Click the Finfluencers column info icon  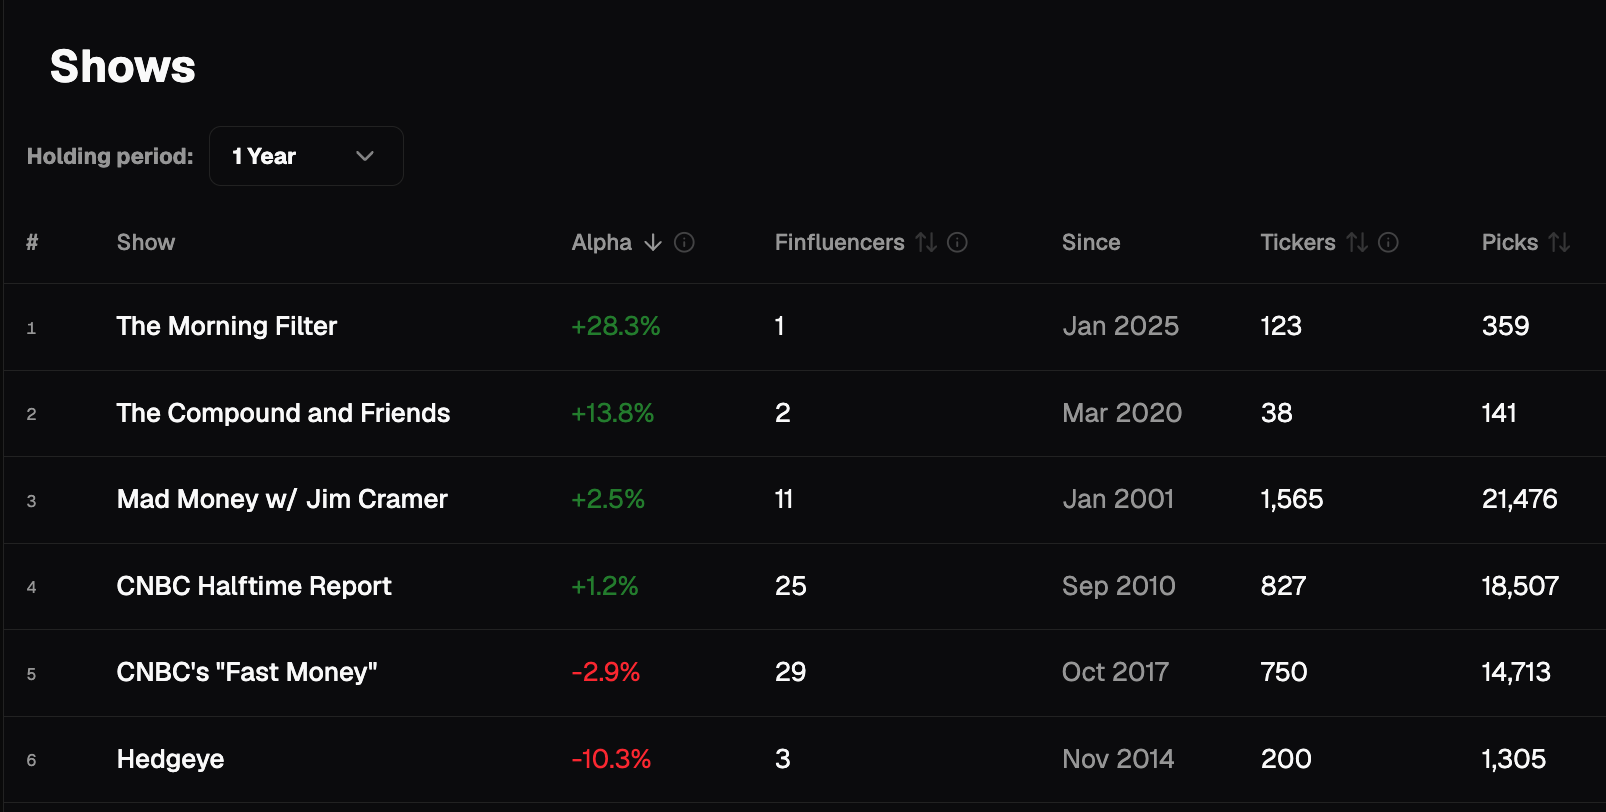tap(957, 242)
